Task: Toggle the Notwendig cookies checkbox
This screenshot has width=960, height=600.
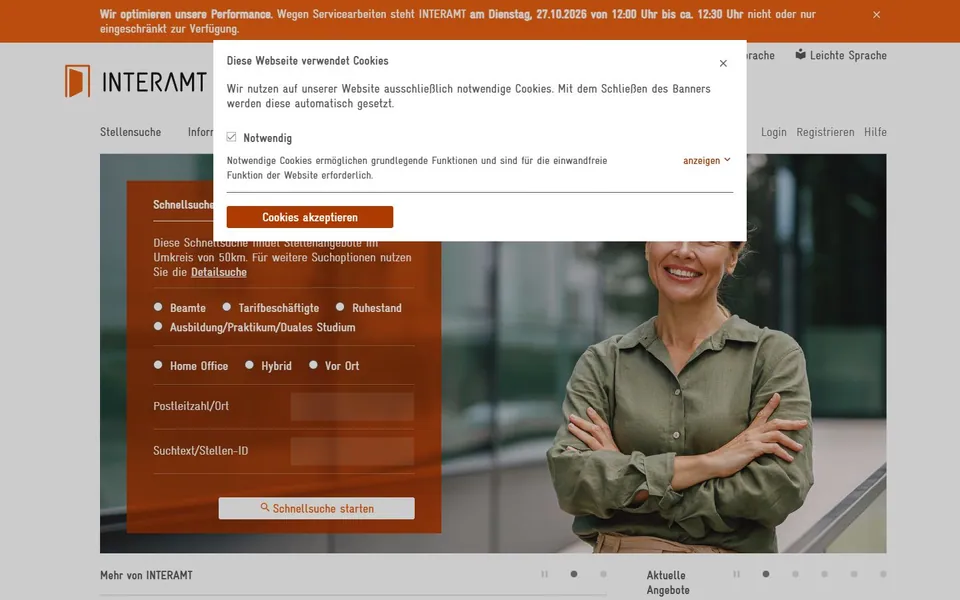Action: click(231, 137)
